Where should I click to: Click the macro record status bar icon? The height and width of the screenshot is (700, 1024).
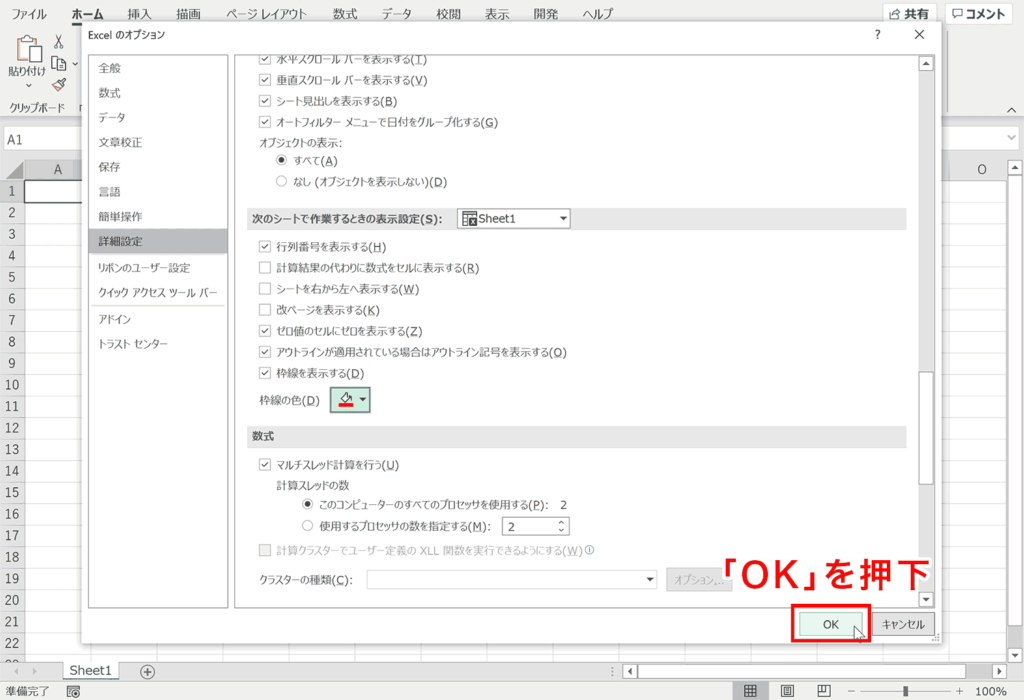[73, 691]
